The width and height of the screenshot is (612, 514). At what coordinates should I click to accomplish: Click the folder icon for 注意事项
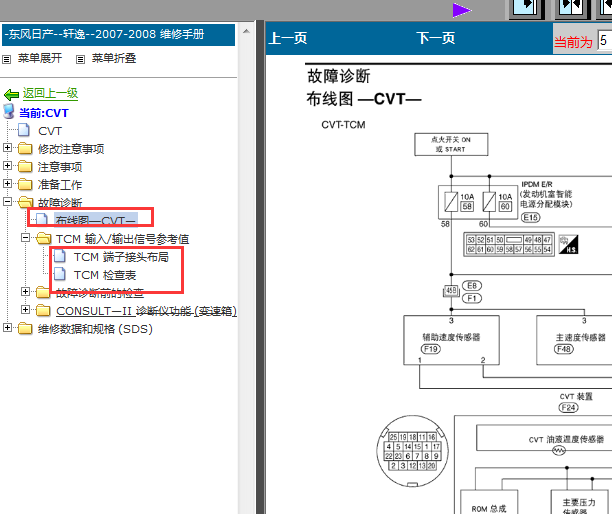[25, 166]
